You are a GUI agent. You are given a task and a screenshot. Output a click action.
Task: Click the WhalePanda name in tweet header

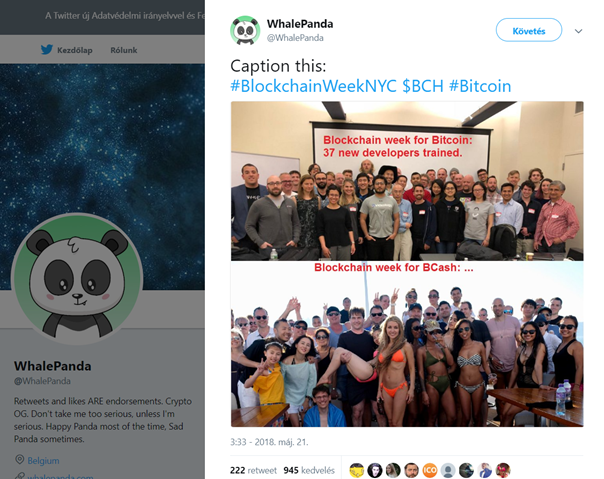click(x=300, y=24)
